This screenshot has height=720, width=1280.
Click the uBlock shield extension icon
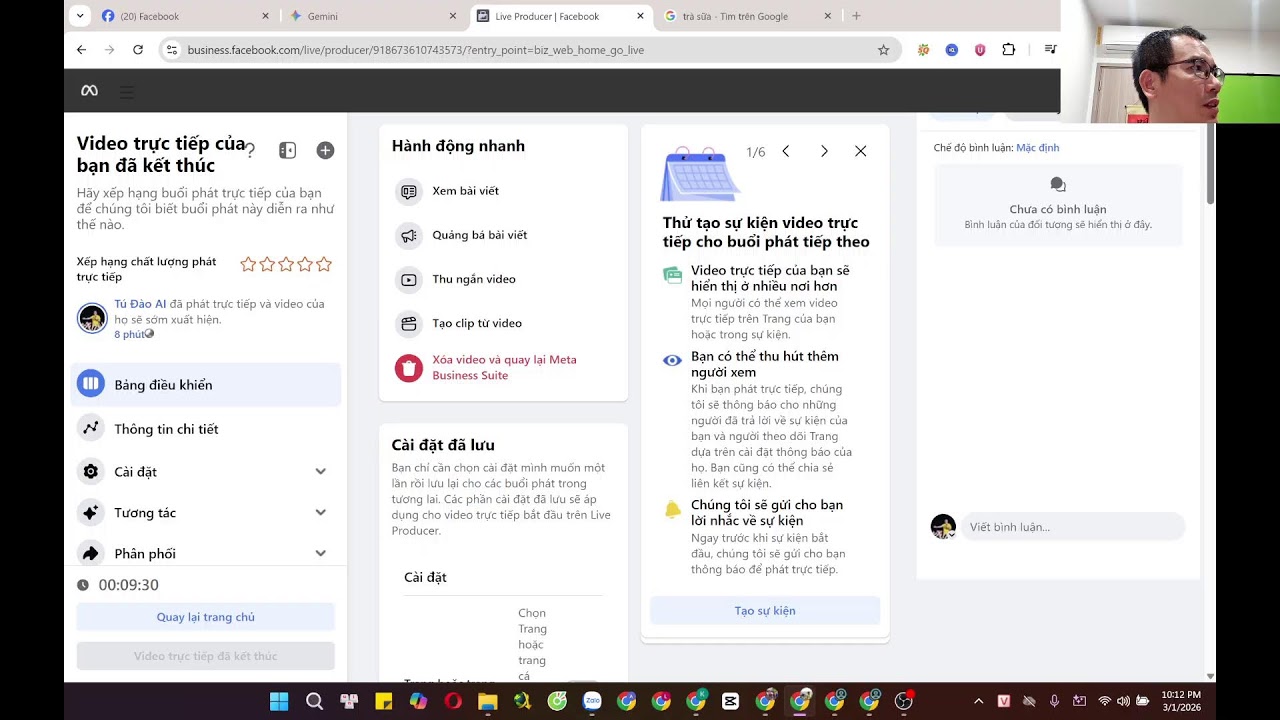click(x=980, y=50)
